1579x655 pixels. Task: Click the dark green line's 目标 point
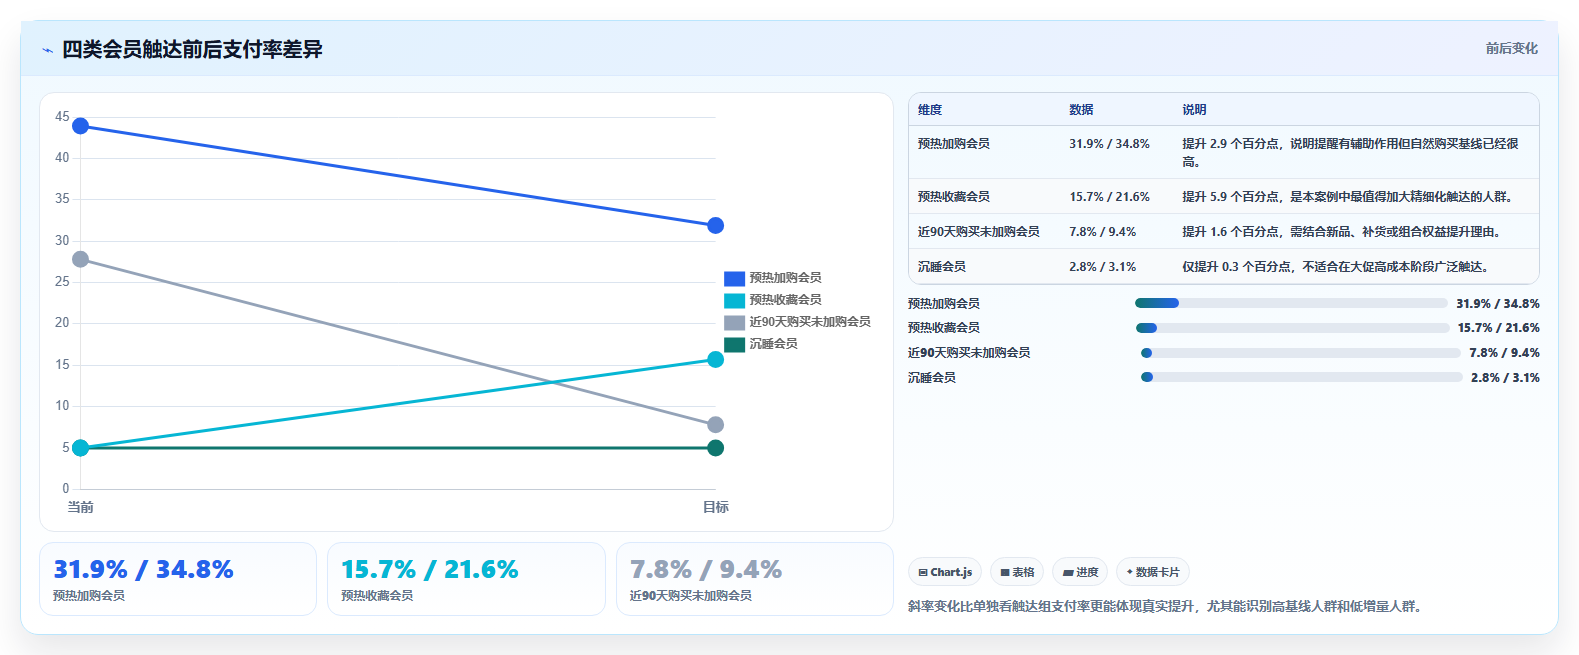coord(715,448)
